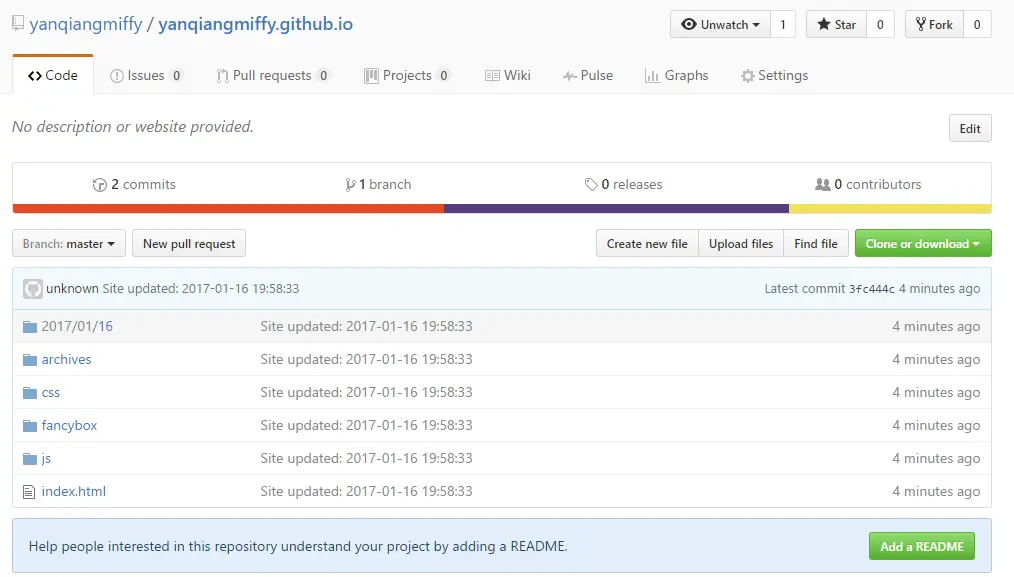Open the css folder
Screen dimensions: 1014x577
[50, 392]
